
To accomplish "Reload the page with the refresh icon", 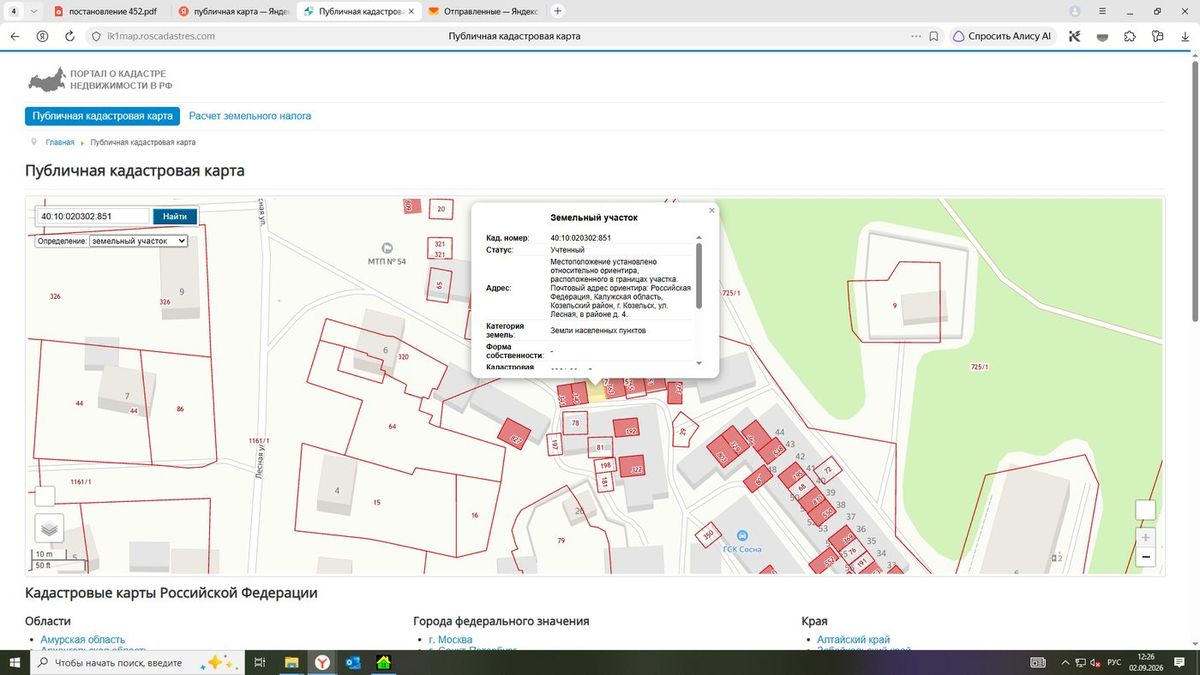I will coord(70,35).
